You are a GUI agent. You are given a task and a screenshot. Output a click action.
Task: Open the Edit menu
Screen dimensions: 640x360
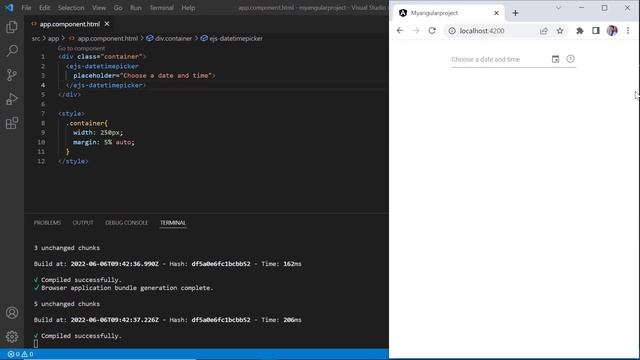click(x=44, y=8)
